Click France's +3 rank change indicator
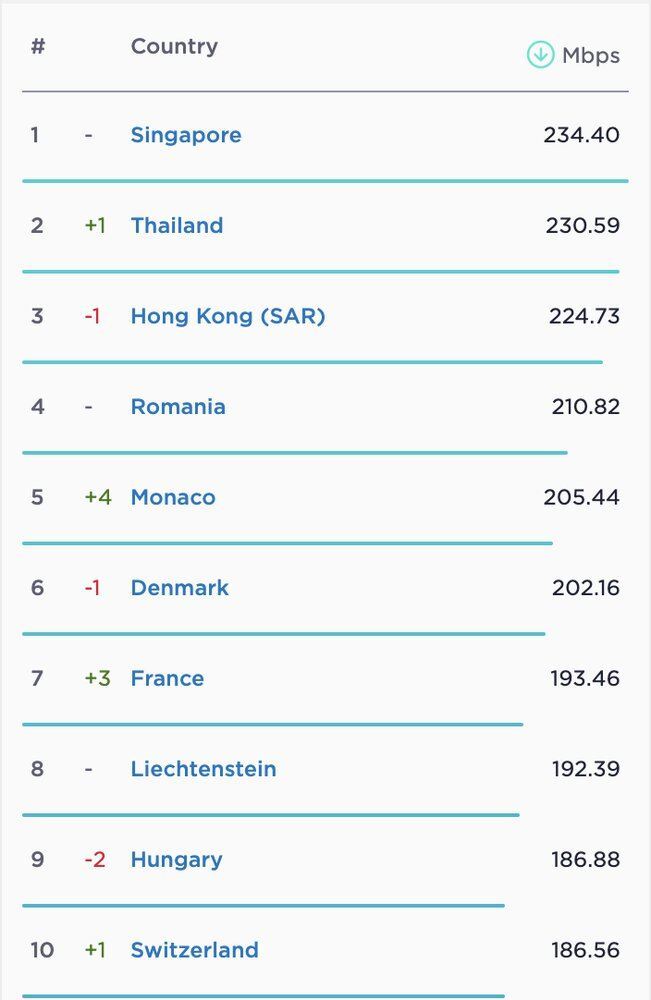This screenshot has height=1000, width=651. pos(98,678)
